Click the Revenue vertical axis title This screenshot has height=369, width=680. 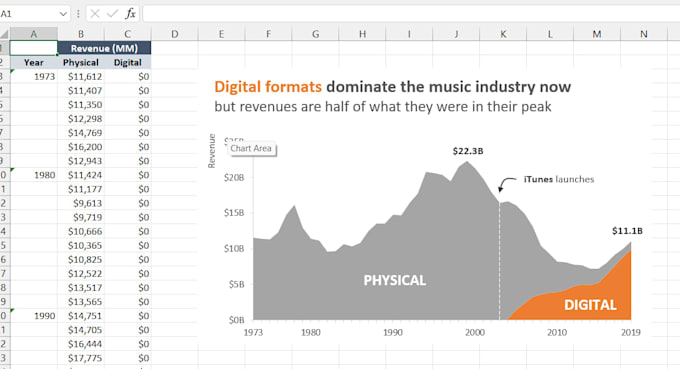click(212, 151)
